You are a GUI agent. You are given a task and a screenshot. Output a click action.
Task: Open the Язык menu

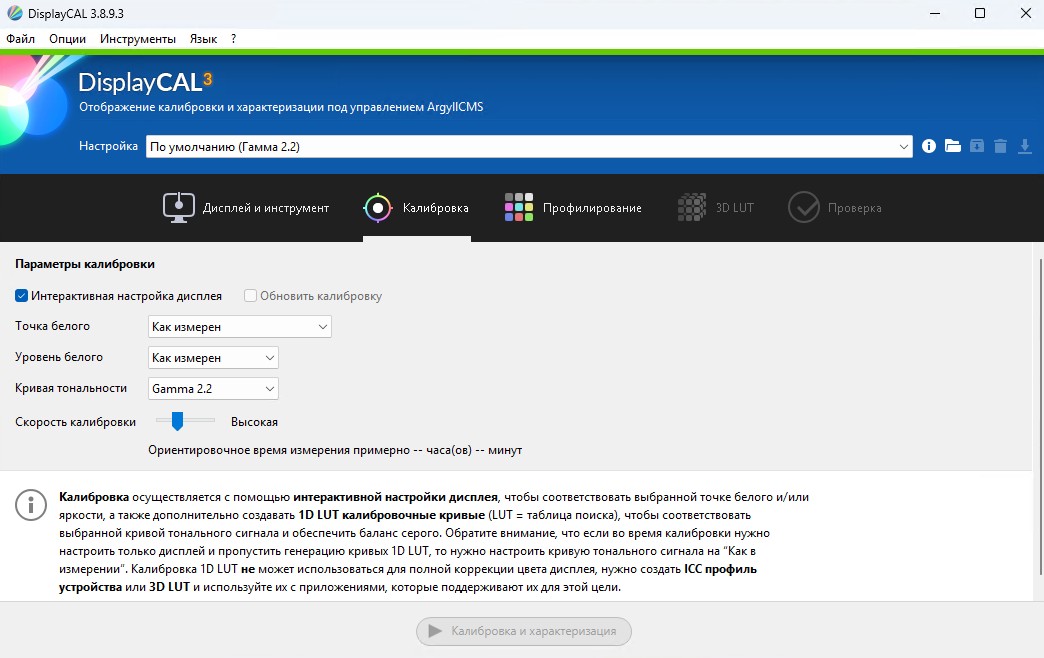[203, 39]
